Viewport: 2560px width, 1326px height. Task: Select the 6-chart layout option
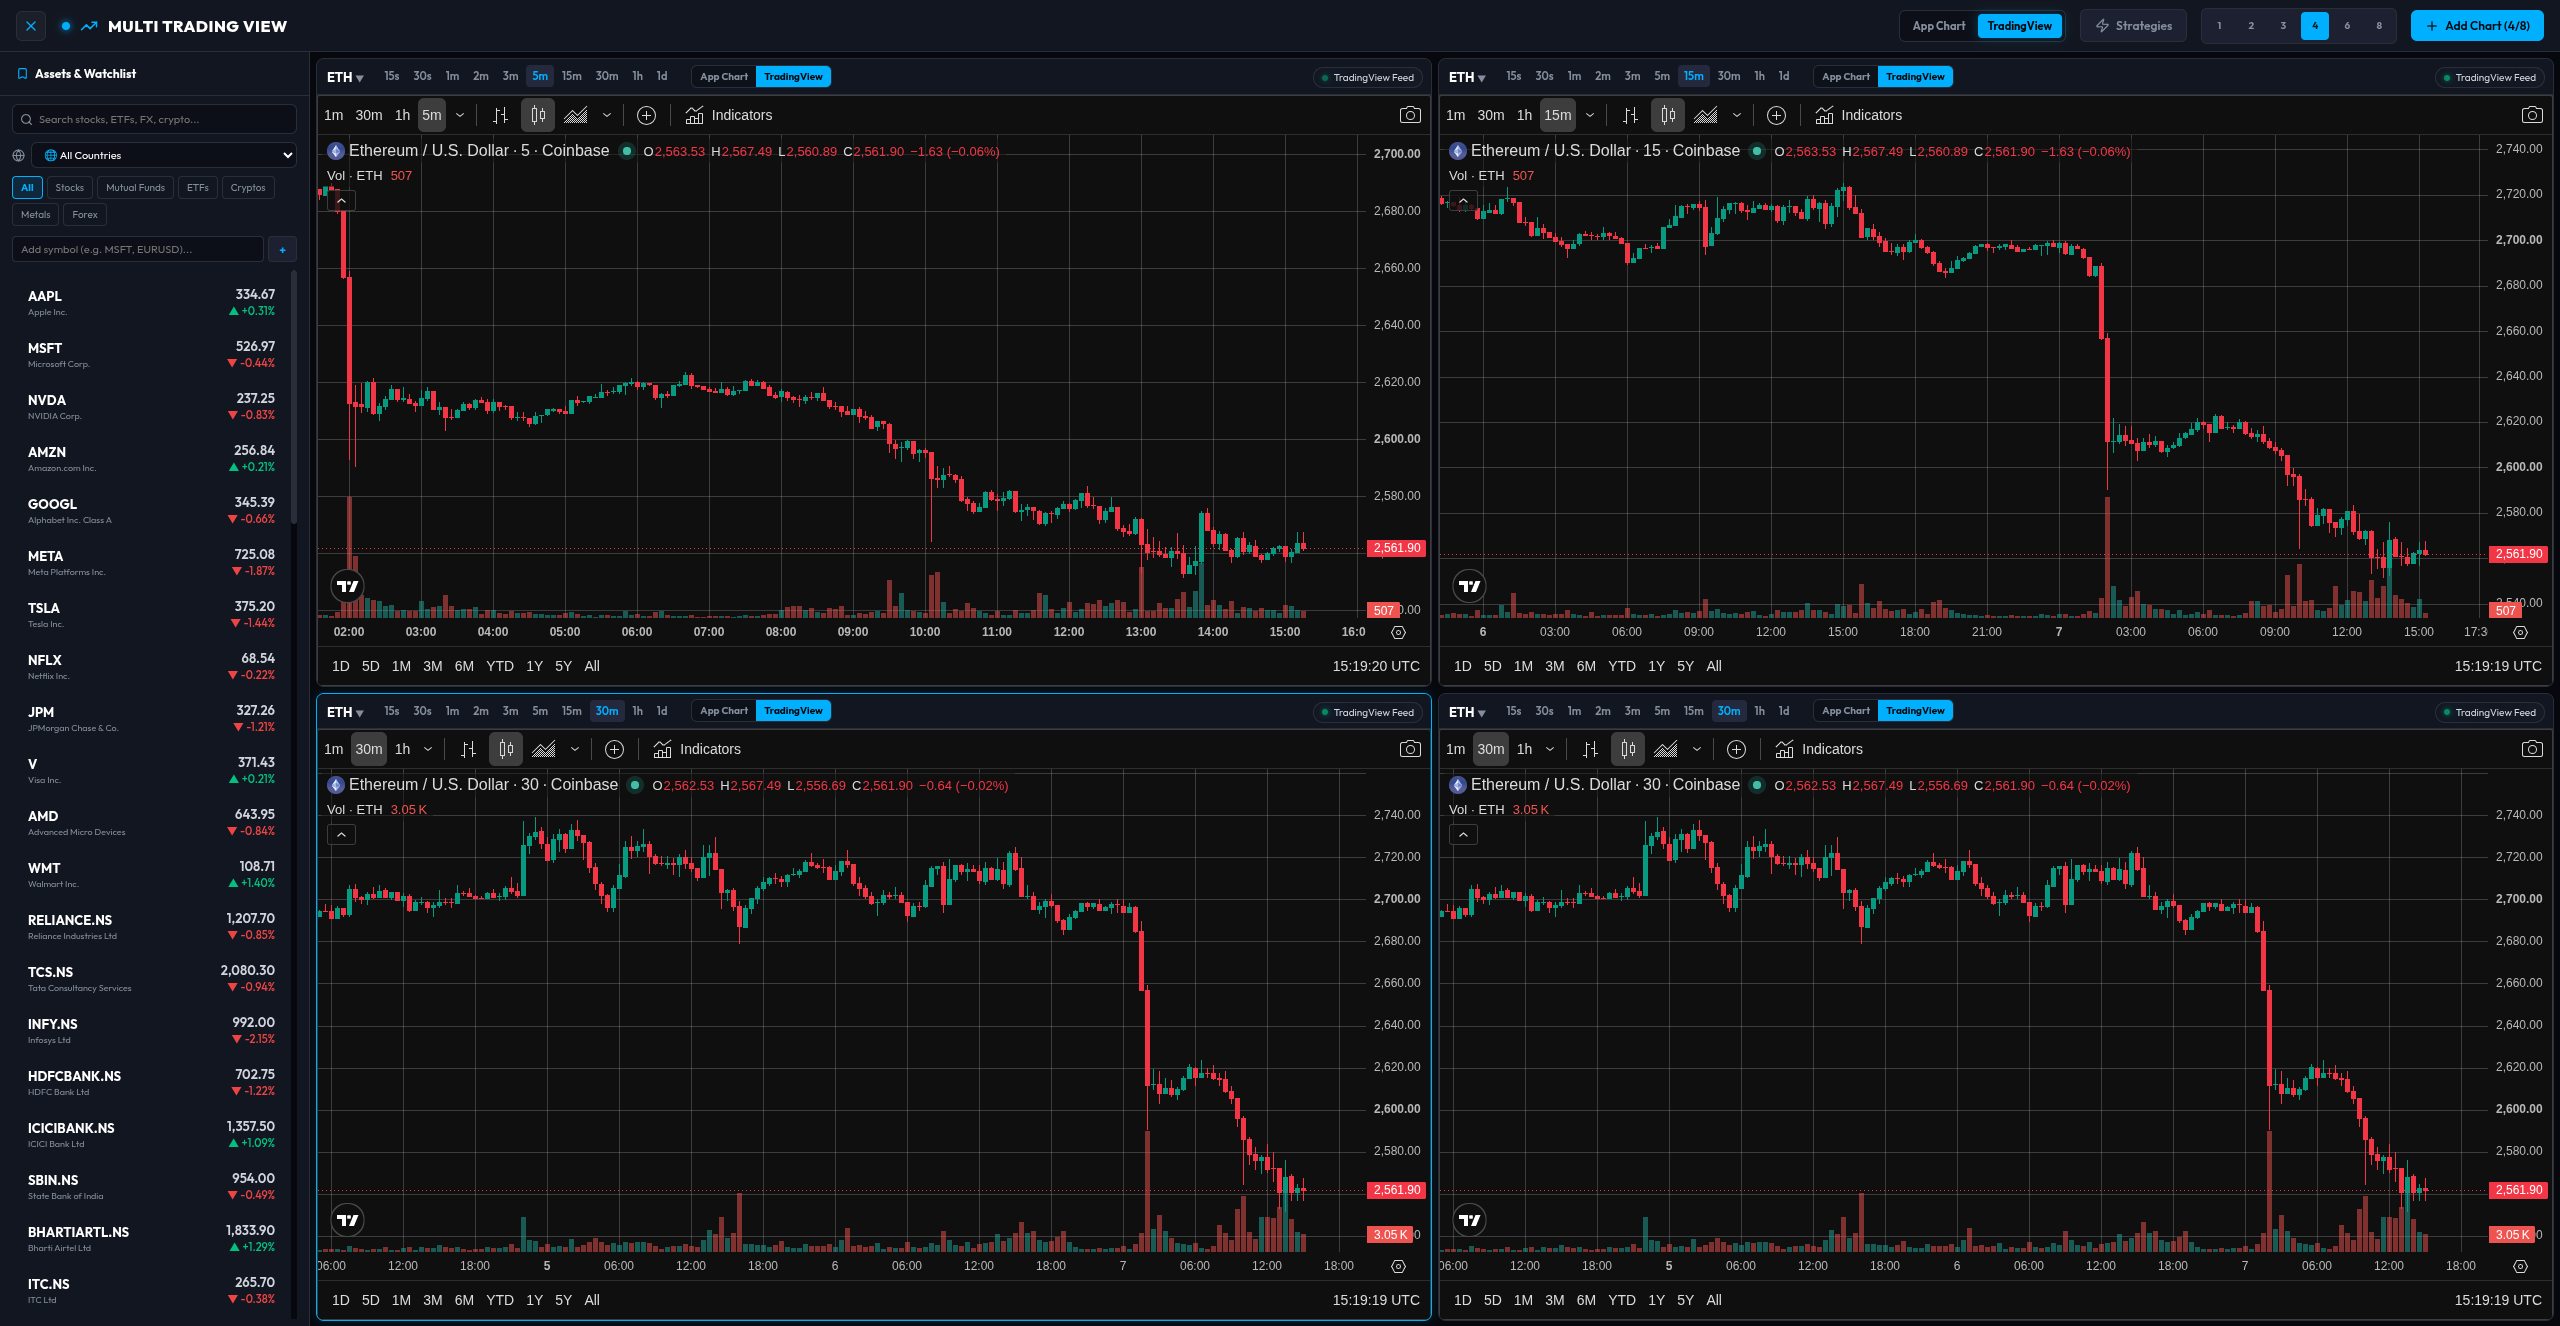coord(2347,26)
